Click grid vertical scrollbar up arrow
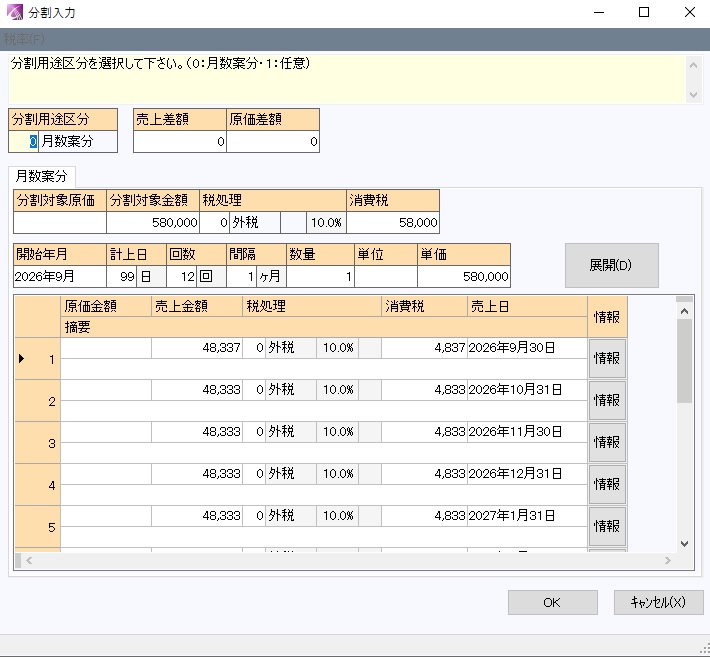Screen dimensions: 710x657 685,312
